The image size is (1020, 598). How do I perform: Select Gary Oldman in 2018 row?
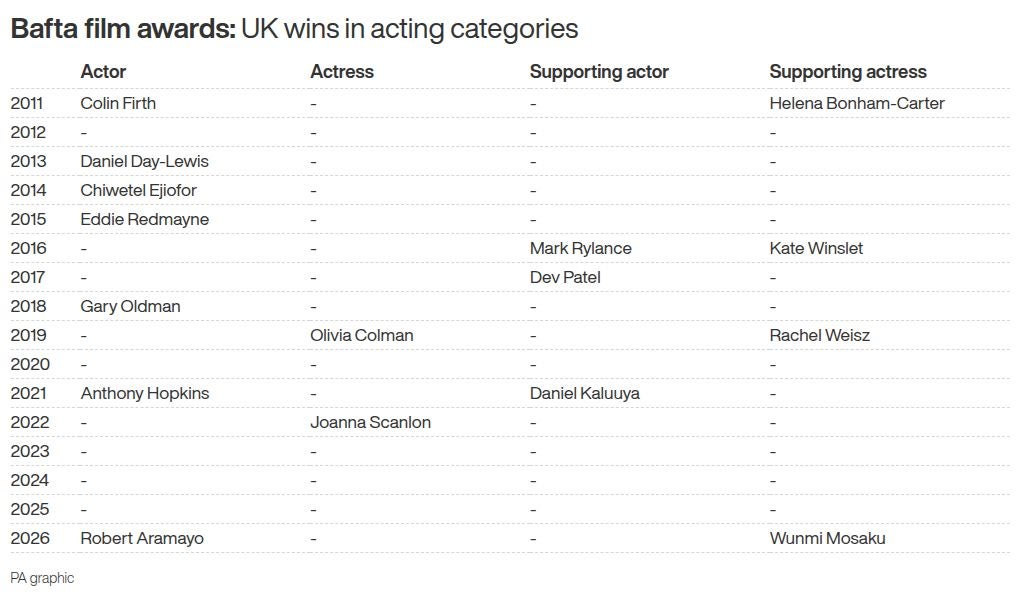(130, 306)
